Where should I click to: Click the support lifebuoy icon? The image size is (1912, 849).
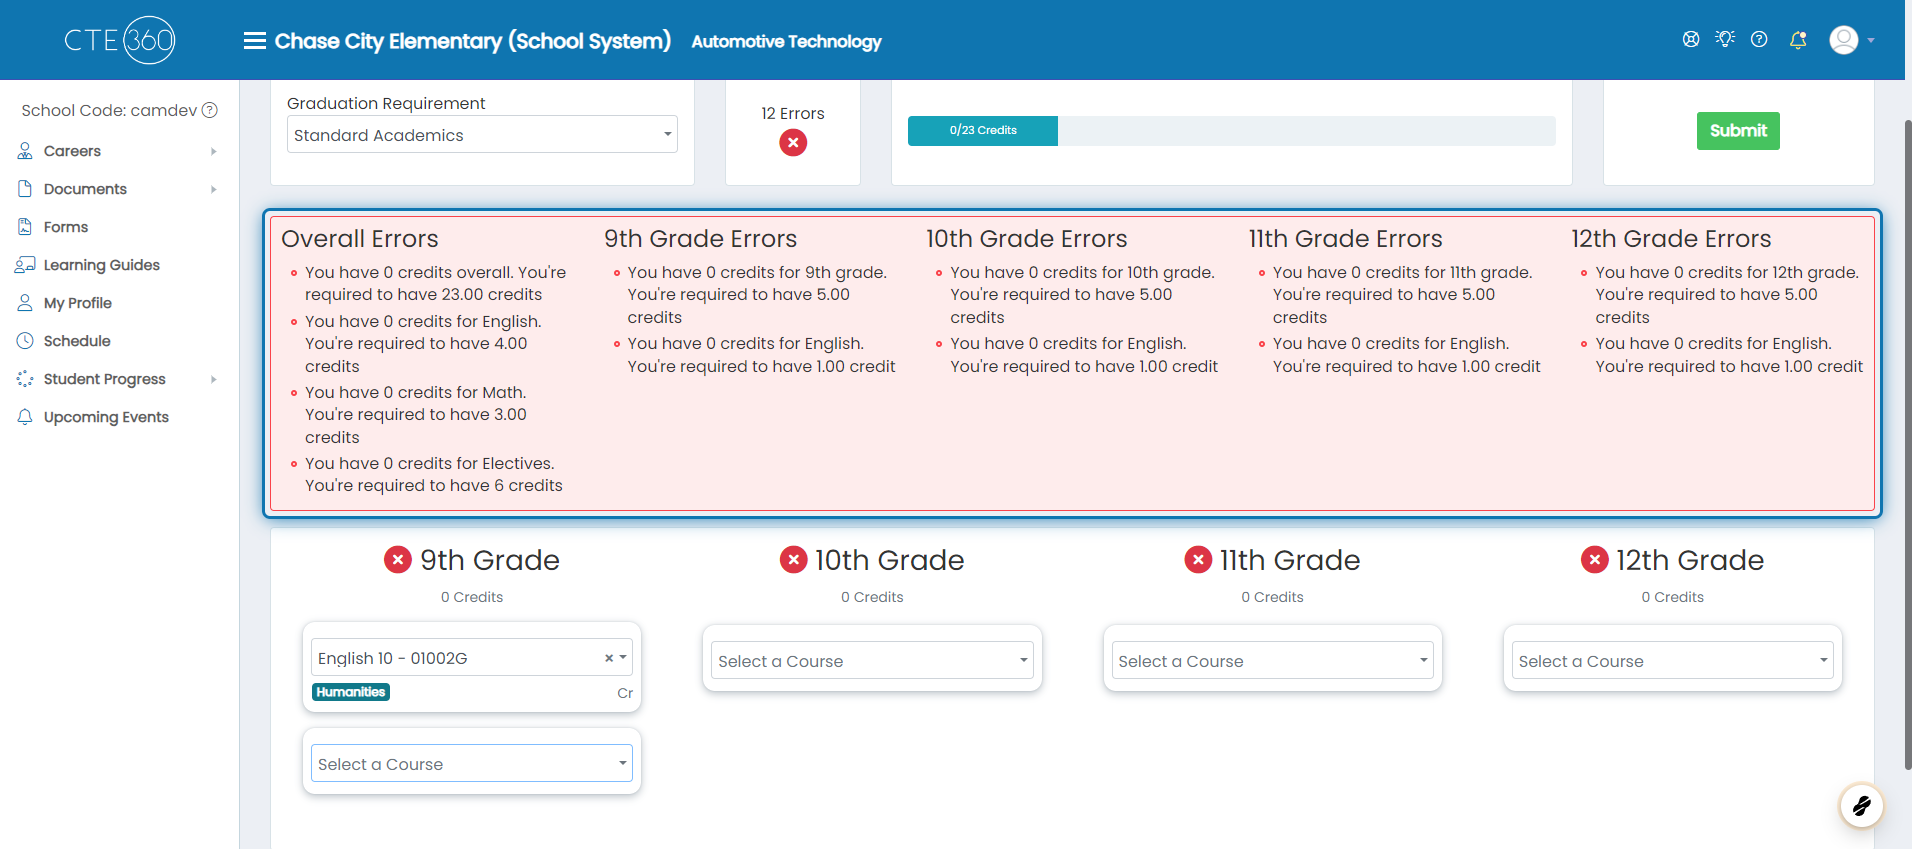(x=1691, y=39)
